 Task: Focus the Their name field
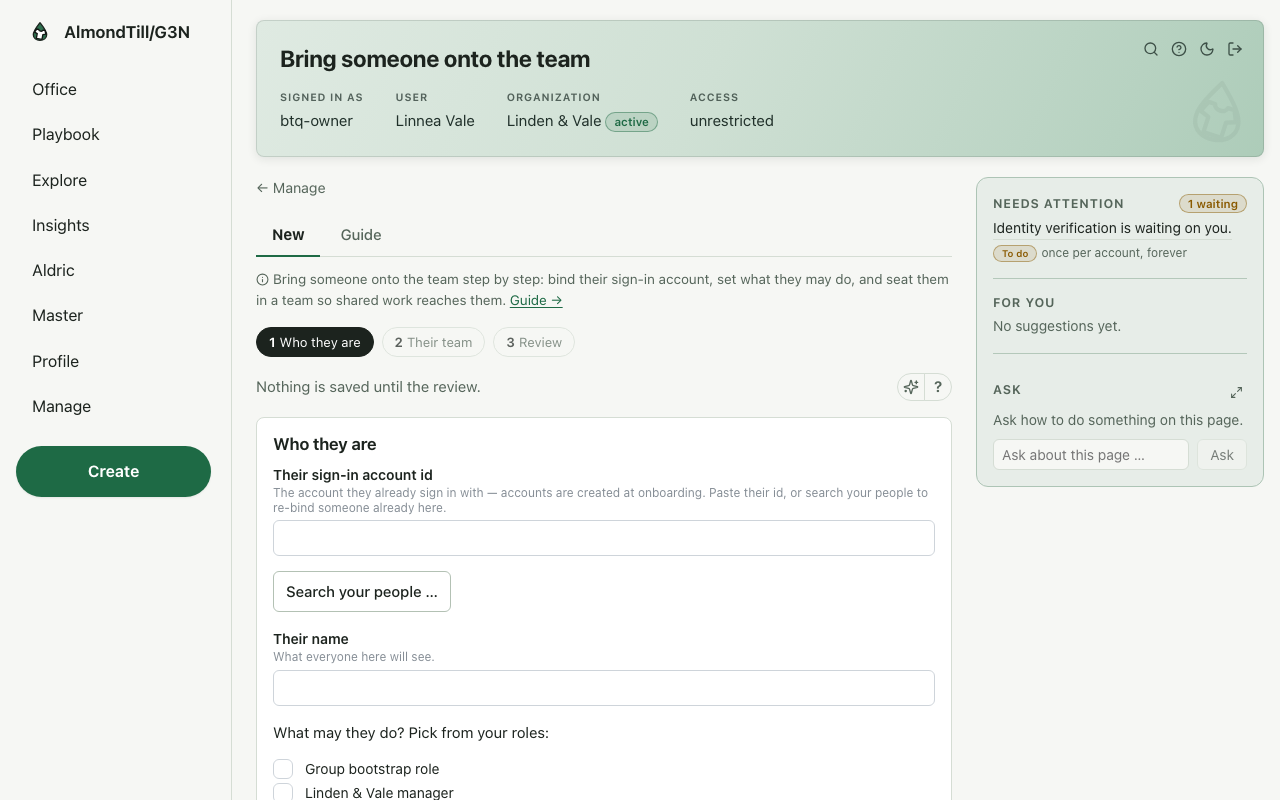pyautogui.click(x=604, y=688)
